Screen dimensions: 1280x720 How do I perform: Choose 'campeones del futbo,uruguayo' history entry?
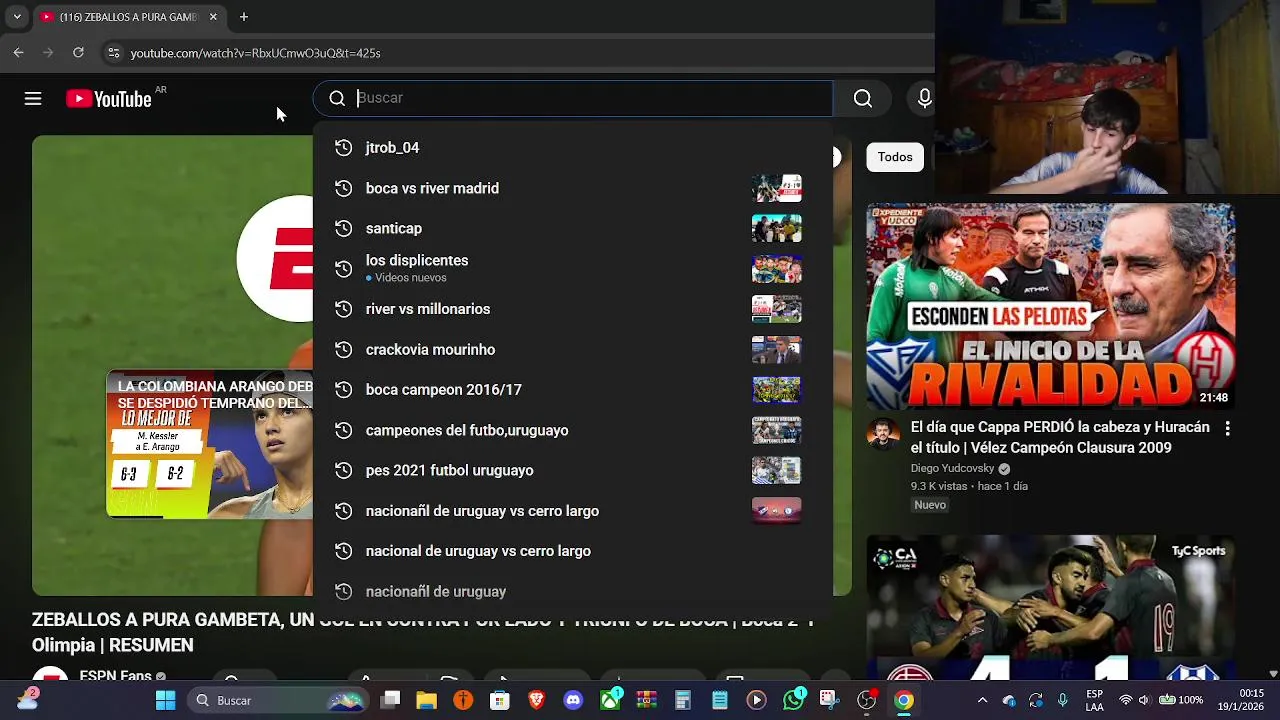[x=572, y=430]
